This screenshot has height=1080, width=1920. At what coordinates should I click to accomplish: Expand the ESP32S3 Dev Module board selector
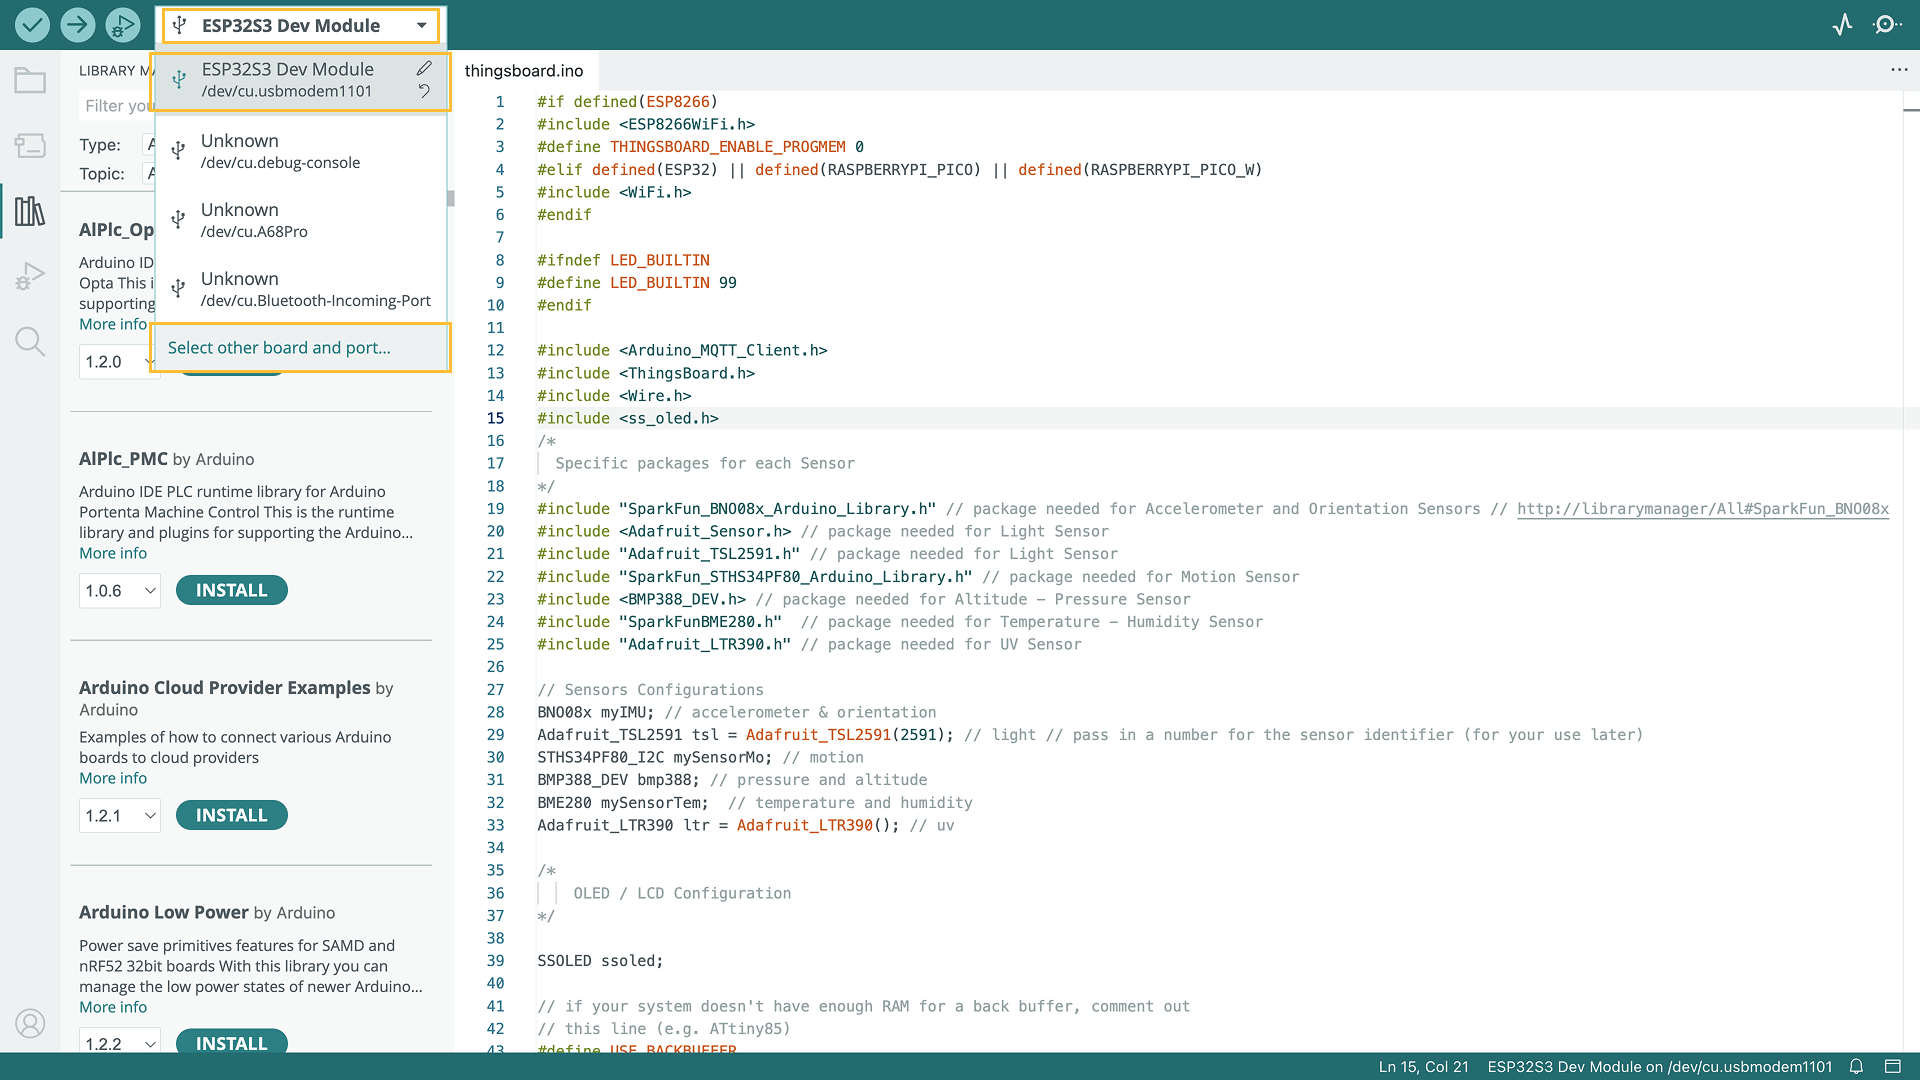point(300,25)
